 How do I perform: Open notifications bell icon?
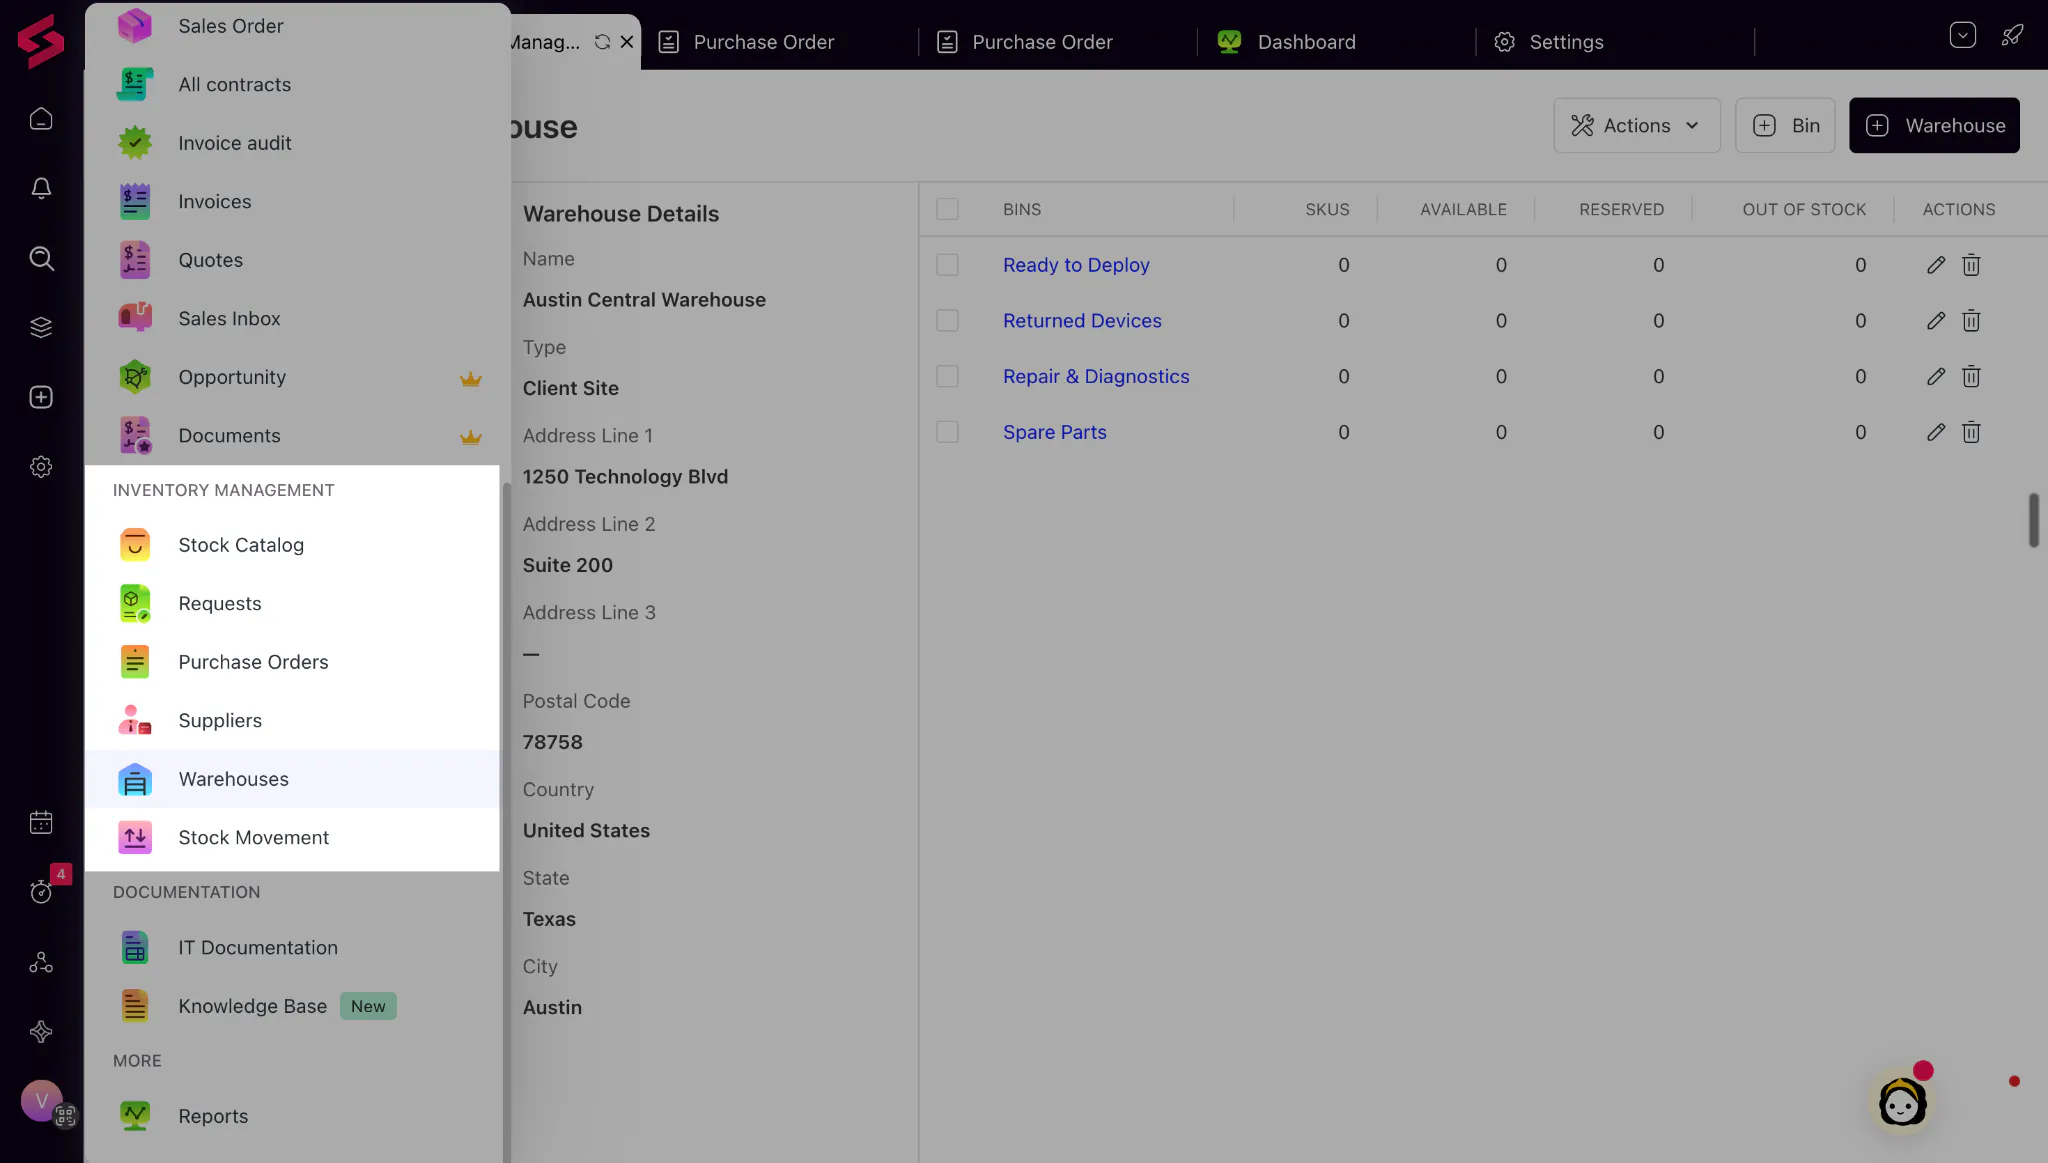tap(41, 188)
